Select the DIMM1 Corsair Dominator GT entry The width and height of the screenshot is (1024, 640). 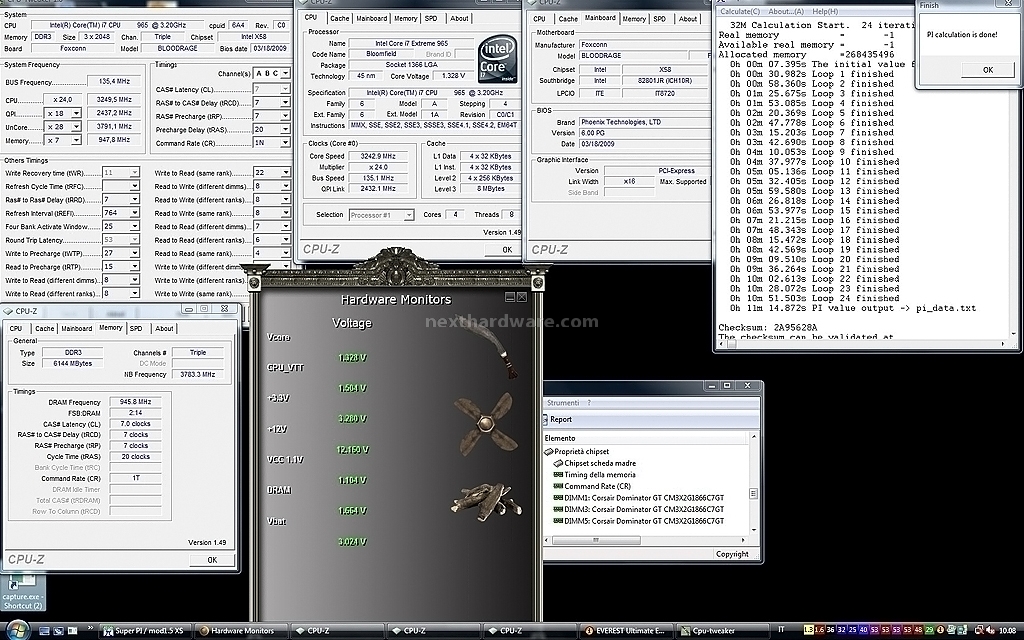(639, 498)
